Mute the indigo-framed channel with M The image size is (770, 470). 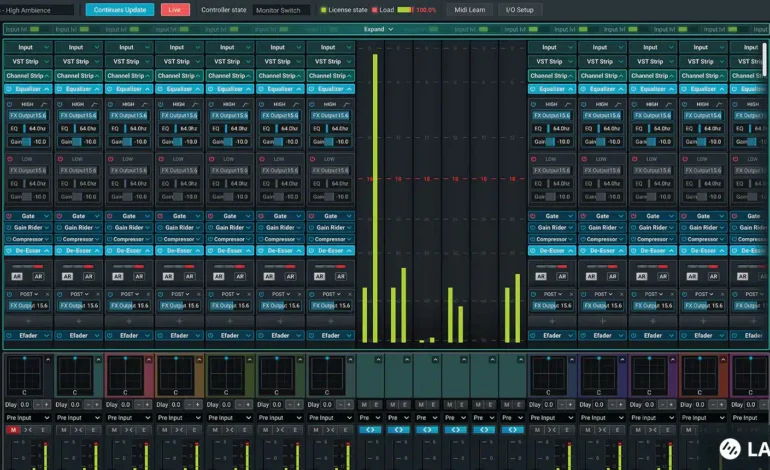pos(587,430)
